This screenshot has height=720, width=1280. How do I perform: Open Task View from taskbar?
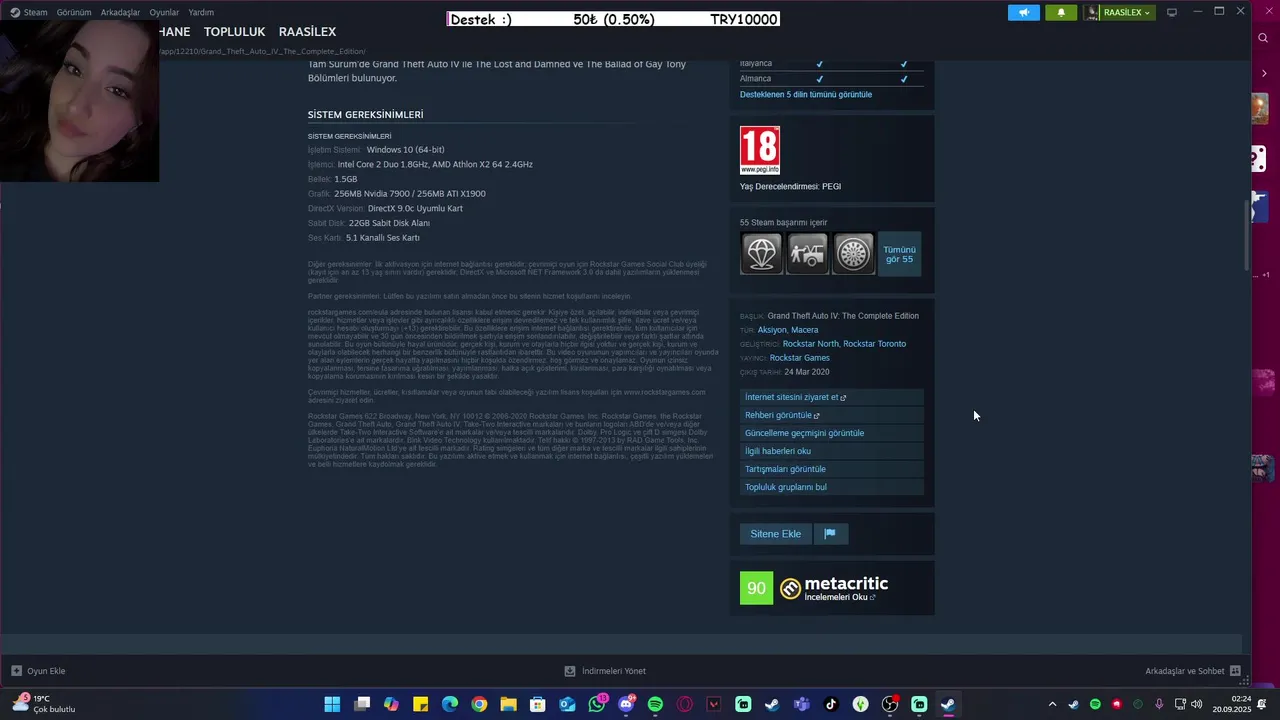coord(362,704)
